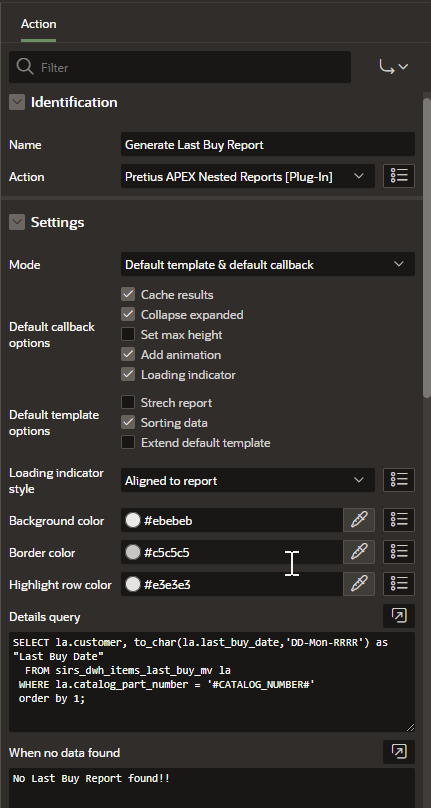Viewport: 431px width, 808px height.
Task: Collapse the Identification section
Action: click(17, 102)
